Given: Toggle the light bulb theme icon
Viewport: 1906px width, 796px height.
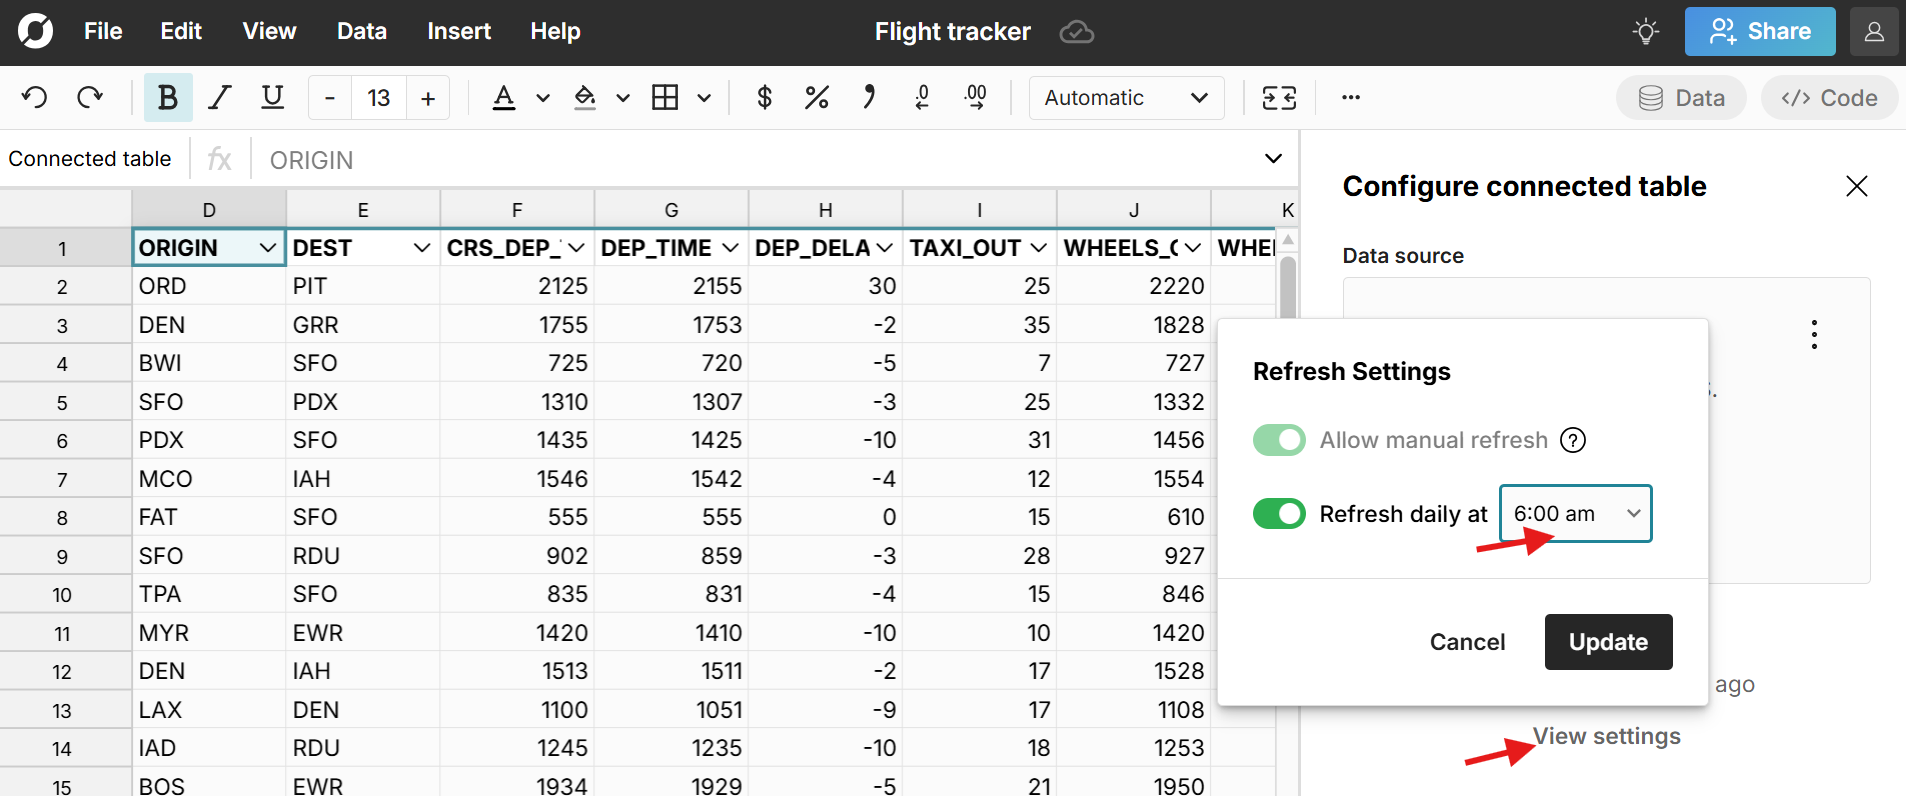Looking at the screenshot, I should click(1645, 32).
